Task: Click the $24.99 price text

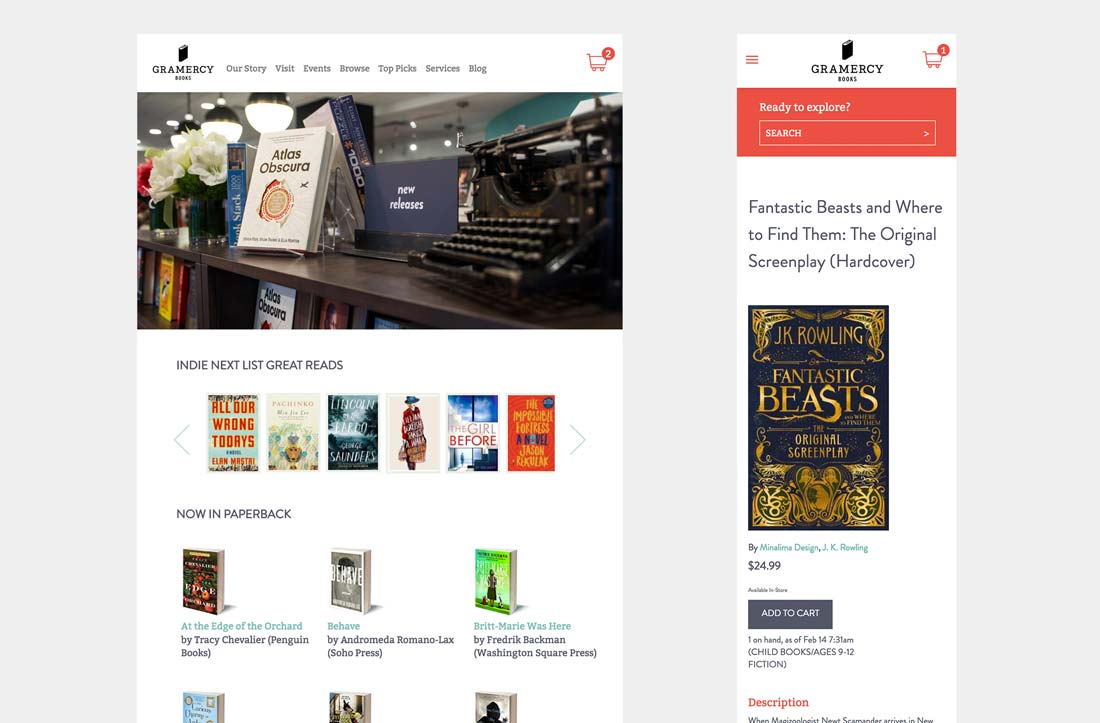Action: point(764,566)
